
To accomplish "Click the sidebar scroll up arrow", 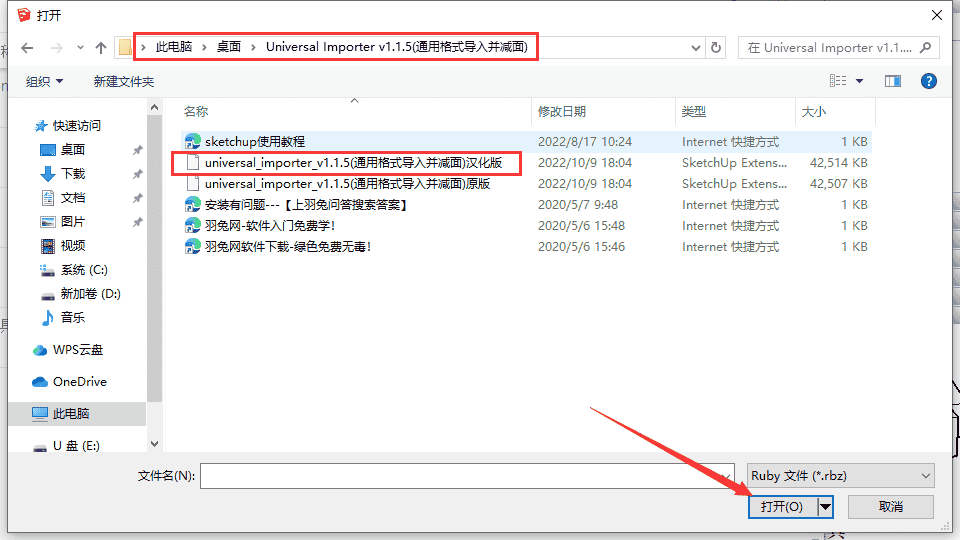I will pyautogui.click(x=154, y=107).
